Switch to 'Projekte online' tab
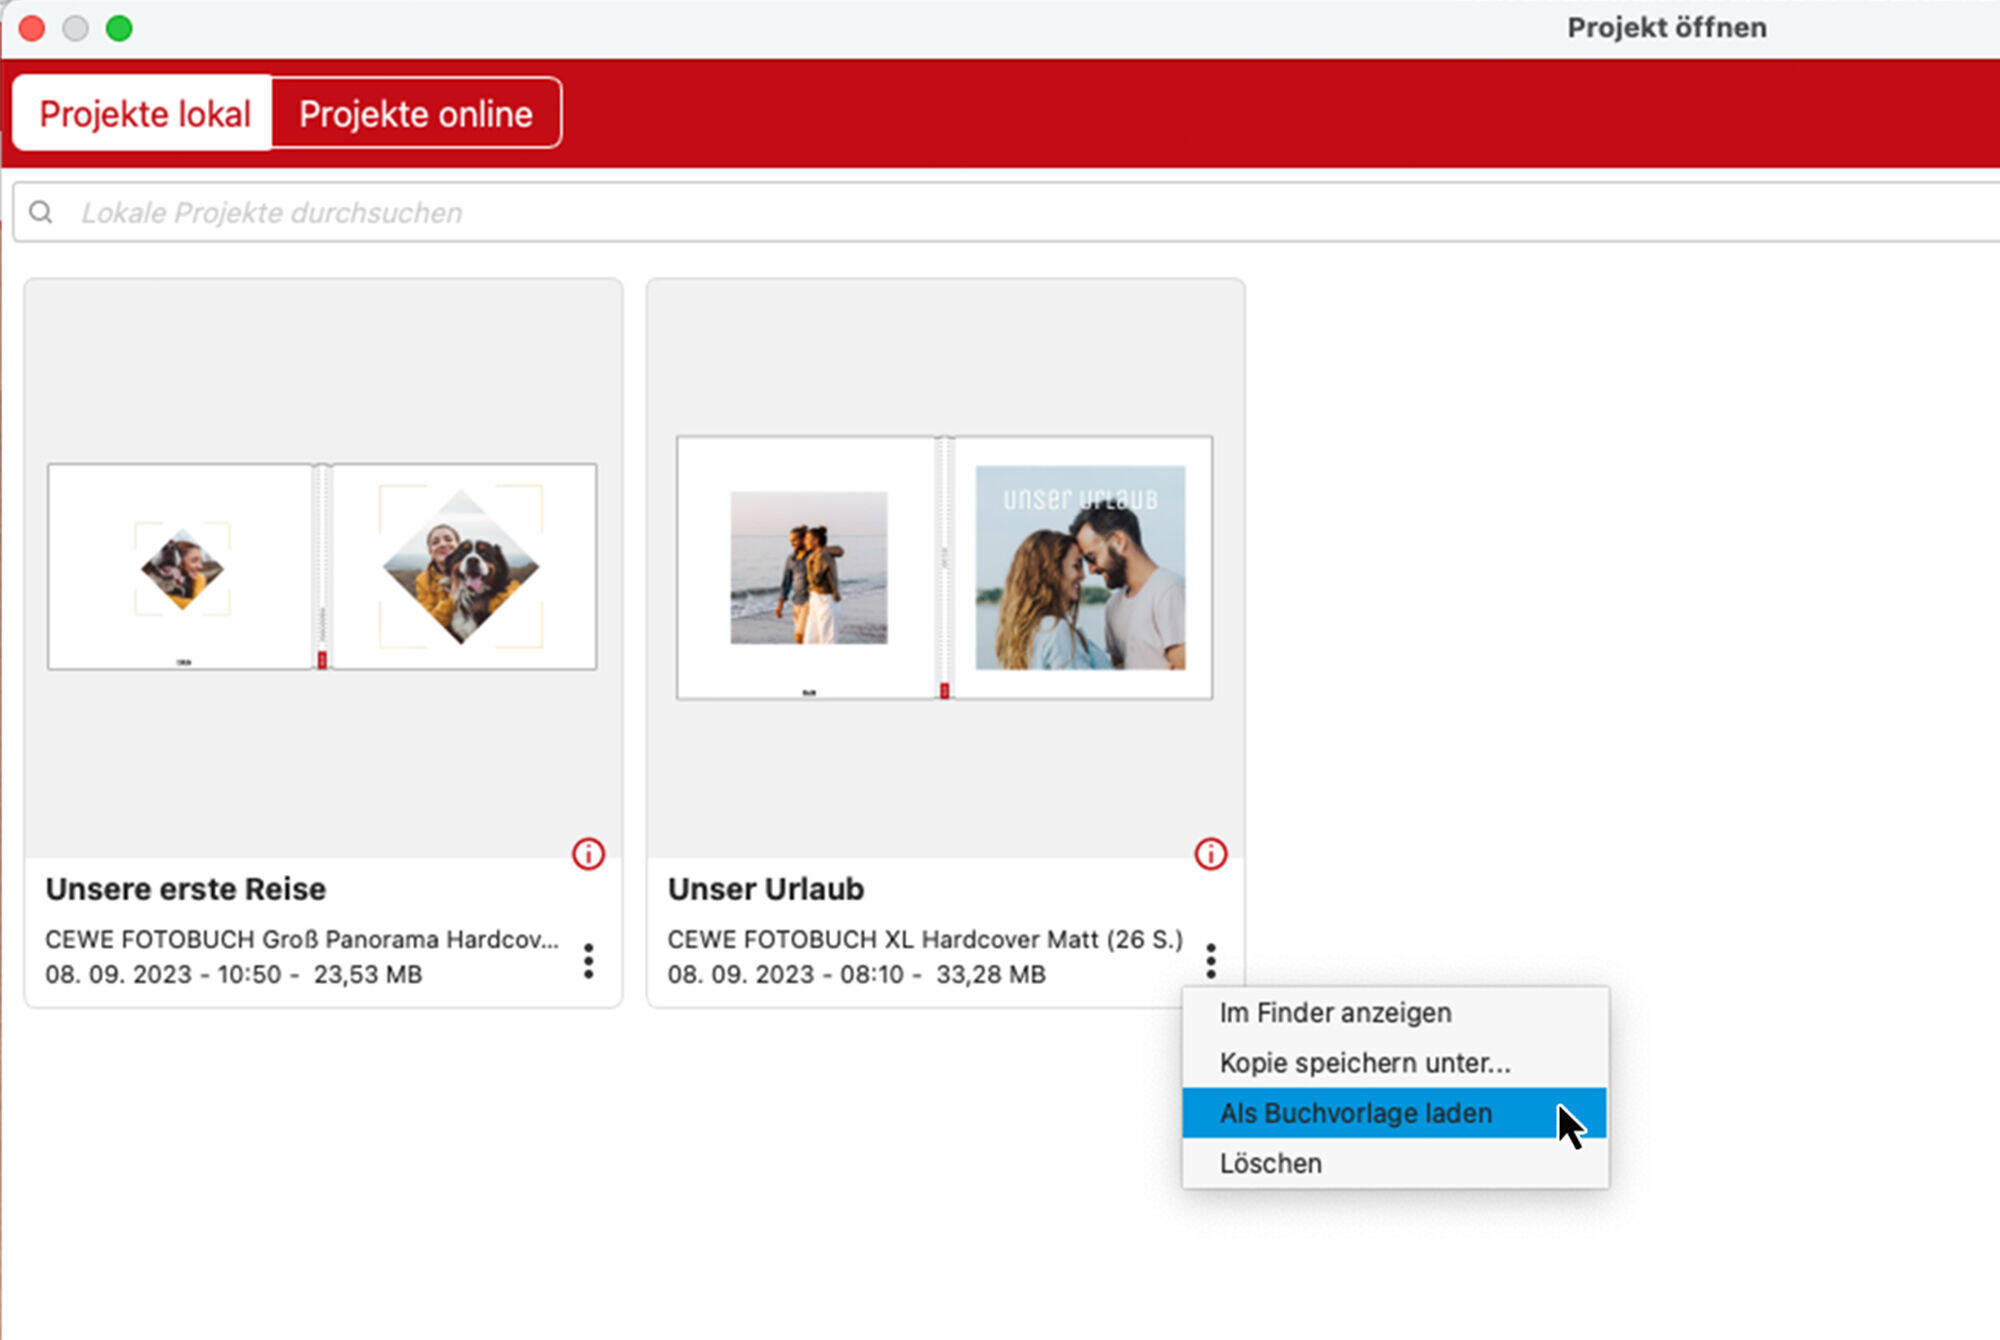2000x1340 pixels. click(x=417, y=114)
